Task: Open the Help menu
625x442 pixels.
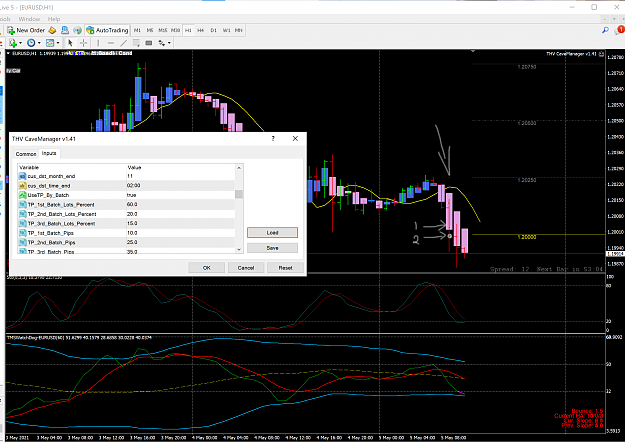Action: click(x=54, y=19)
